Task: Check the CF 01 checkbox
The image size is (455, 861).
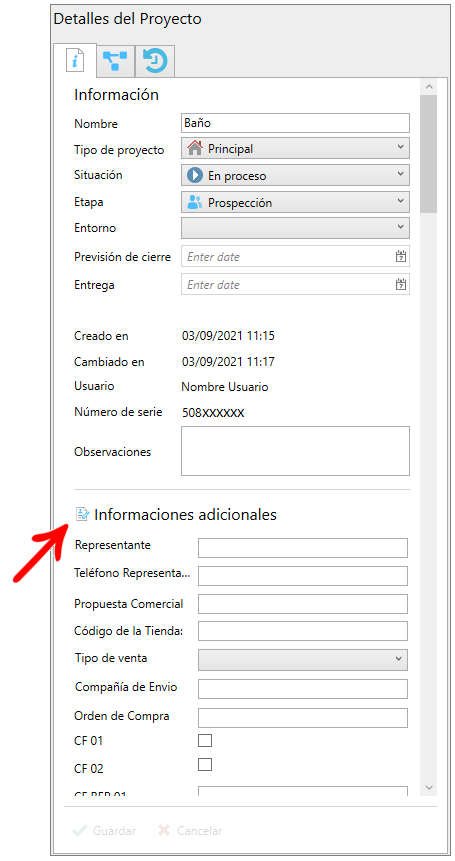Action: pos(205,740)
